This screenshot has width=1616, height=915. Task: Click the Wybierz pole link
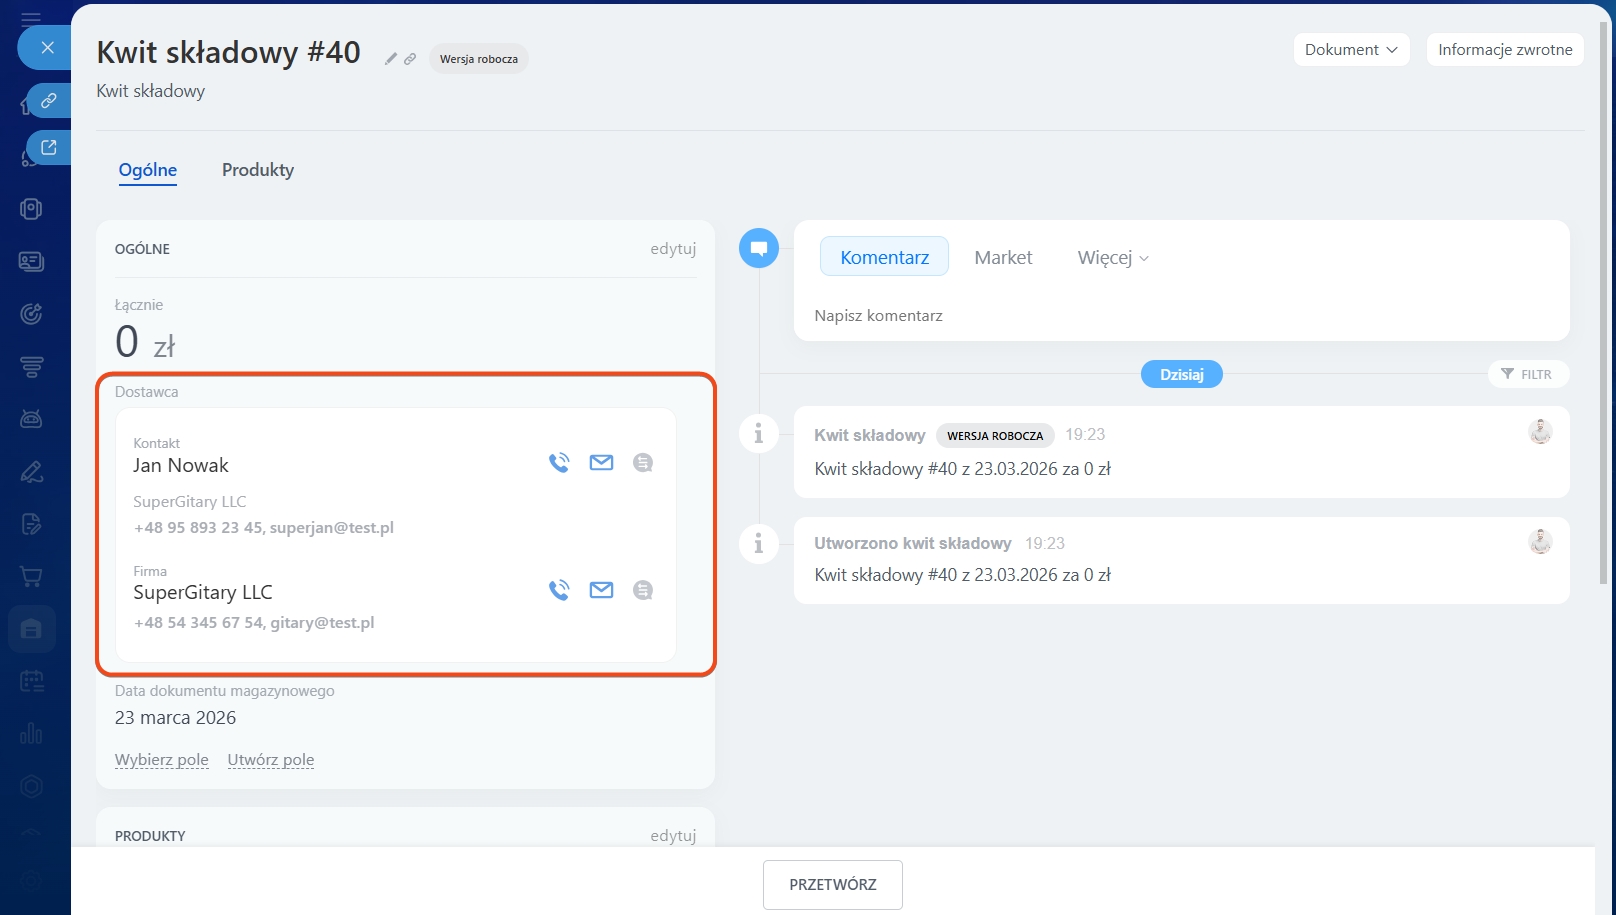point(162,760)
